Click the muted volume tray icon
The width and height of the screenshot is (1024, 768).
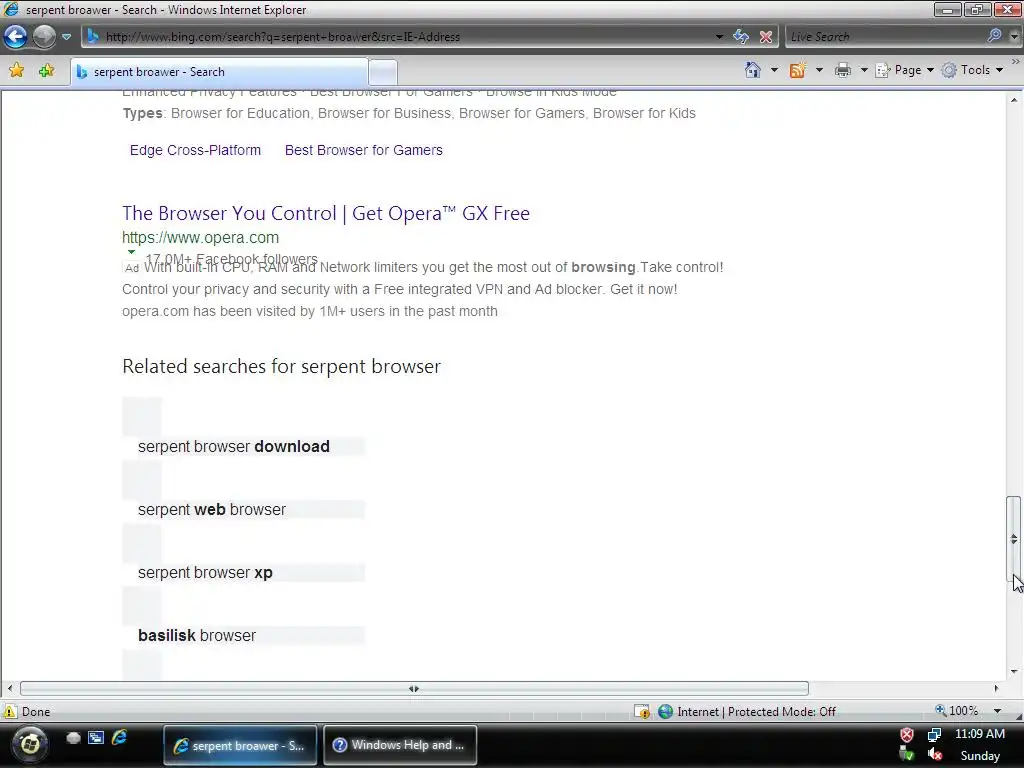pyautogui.click(x=935, y=756)
